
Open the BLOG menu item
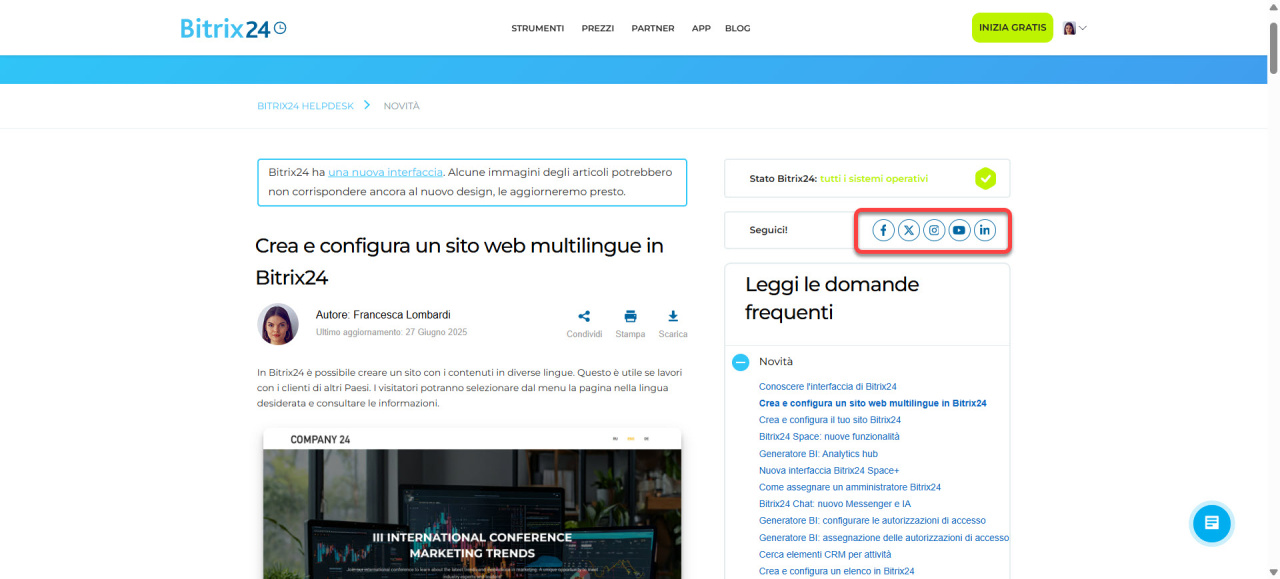click(x=737, y=28)
